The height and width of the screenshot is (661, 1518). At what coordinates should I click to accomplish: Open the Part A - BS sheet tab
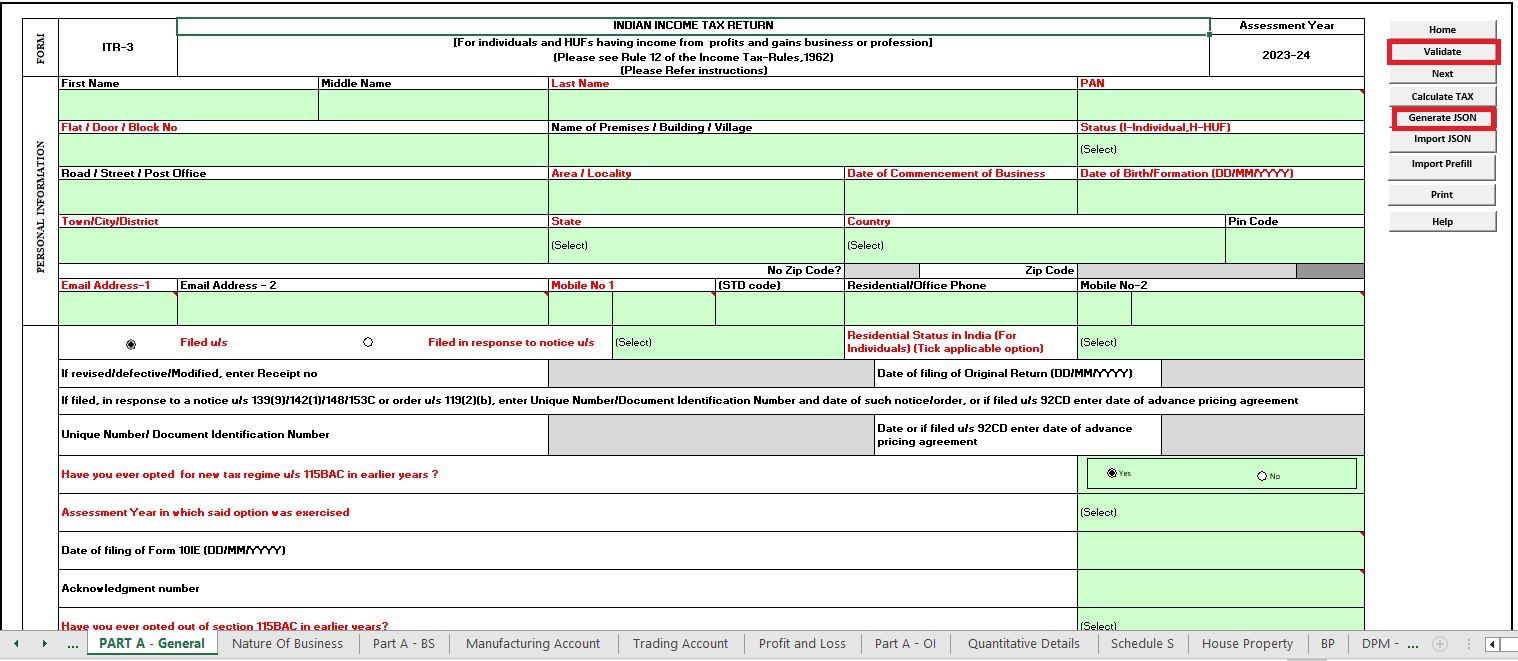pos(404,644)
